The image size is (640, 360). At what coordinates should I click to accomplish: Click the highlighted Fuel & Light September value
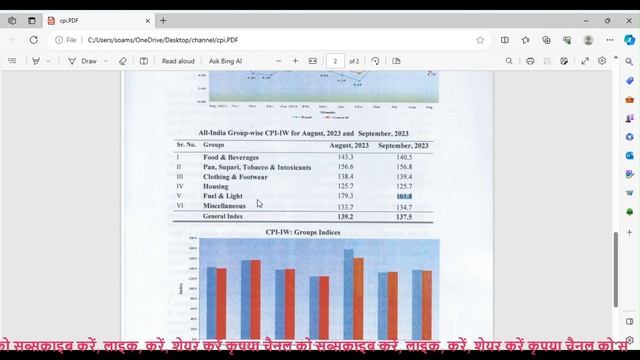click(x=404, y=196)
